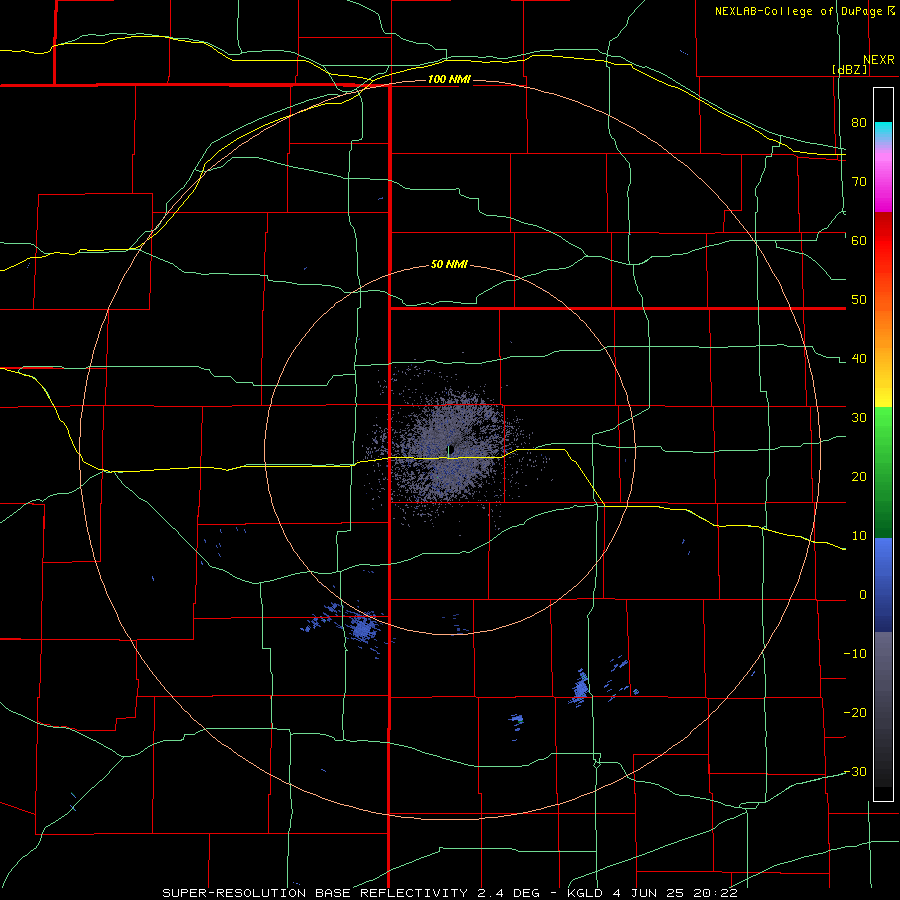900x900 pixels.
Task: Click the 50 NMI range ring label
Action: 449,264
